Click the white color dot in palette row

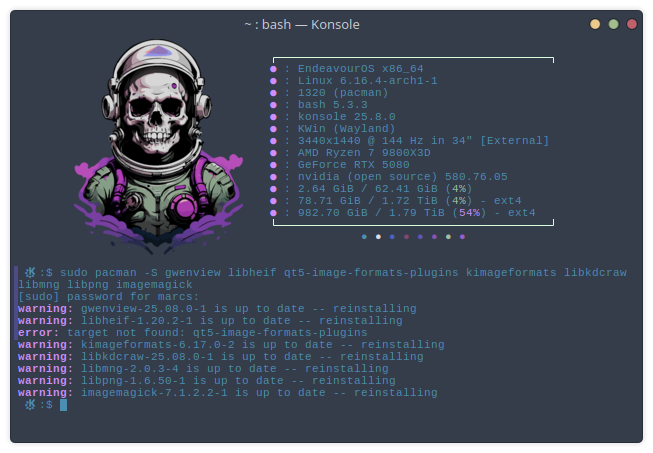[x=378, y=237]
